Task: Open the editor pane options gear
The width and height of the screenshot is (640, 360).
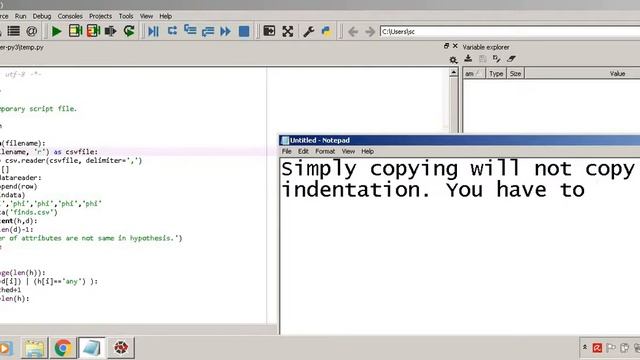Action: coord(453,60)
